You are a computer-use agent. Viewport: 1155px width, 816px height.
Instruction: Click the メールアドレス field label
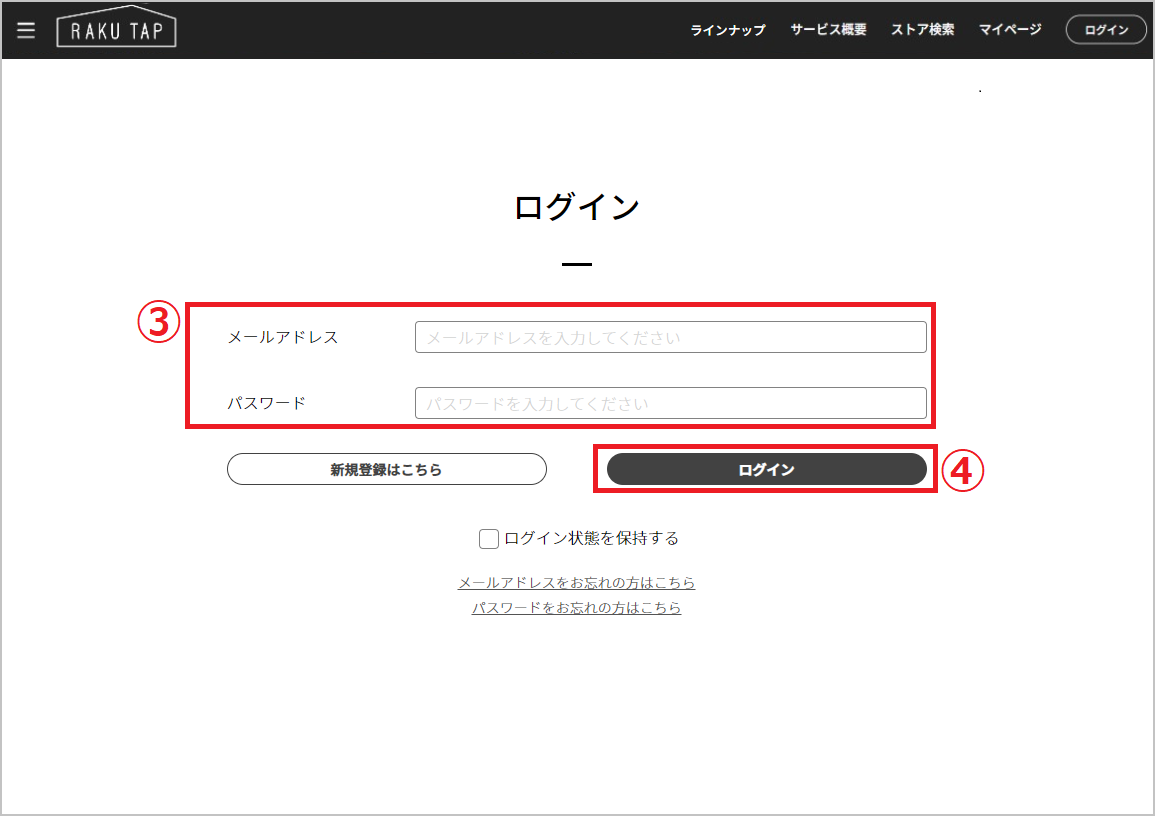[283, 338]
